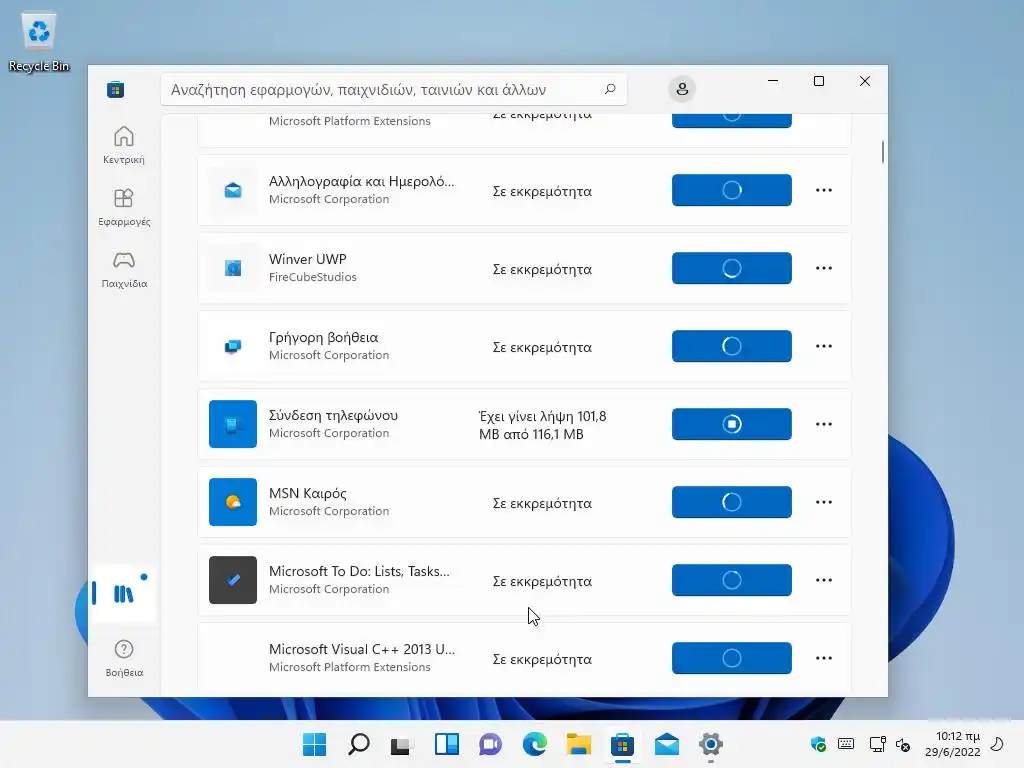The image size is (1024, 768).
Task: Click the search magnifier icon in search box
Action: [610, 89]
